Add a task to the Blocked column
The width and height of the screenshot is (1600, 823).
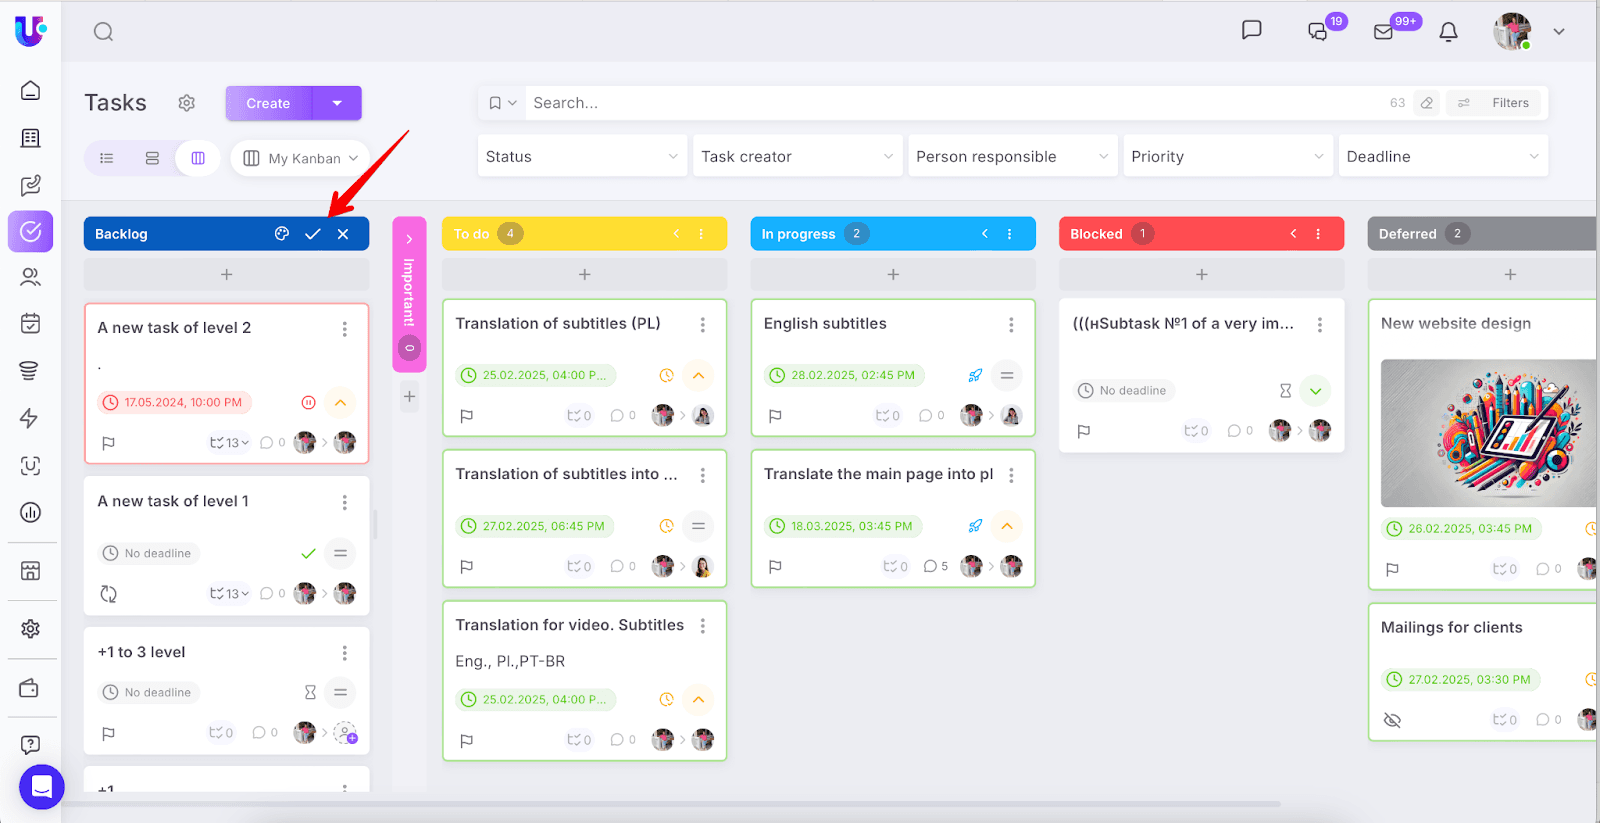[x=1202, y=274]
